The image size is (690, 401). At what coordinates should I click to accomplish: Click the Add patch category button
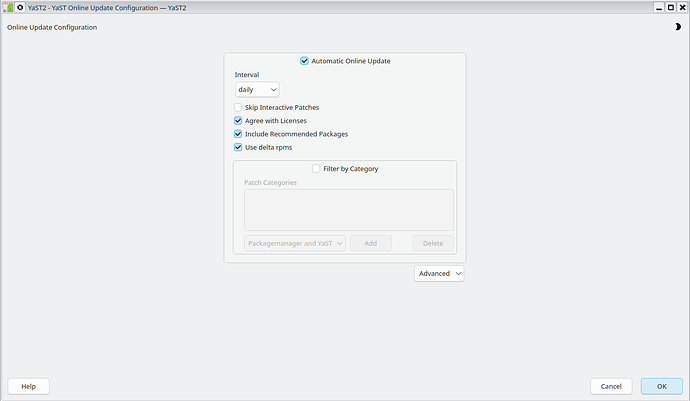370,243
